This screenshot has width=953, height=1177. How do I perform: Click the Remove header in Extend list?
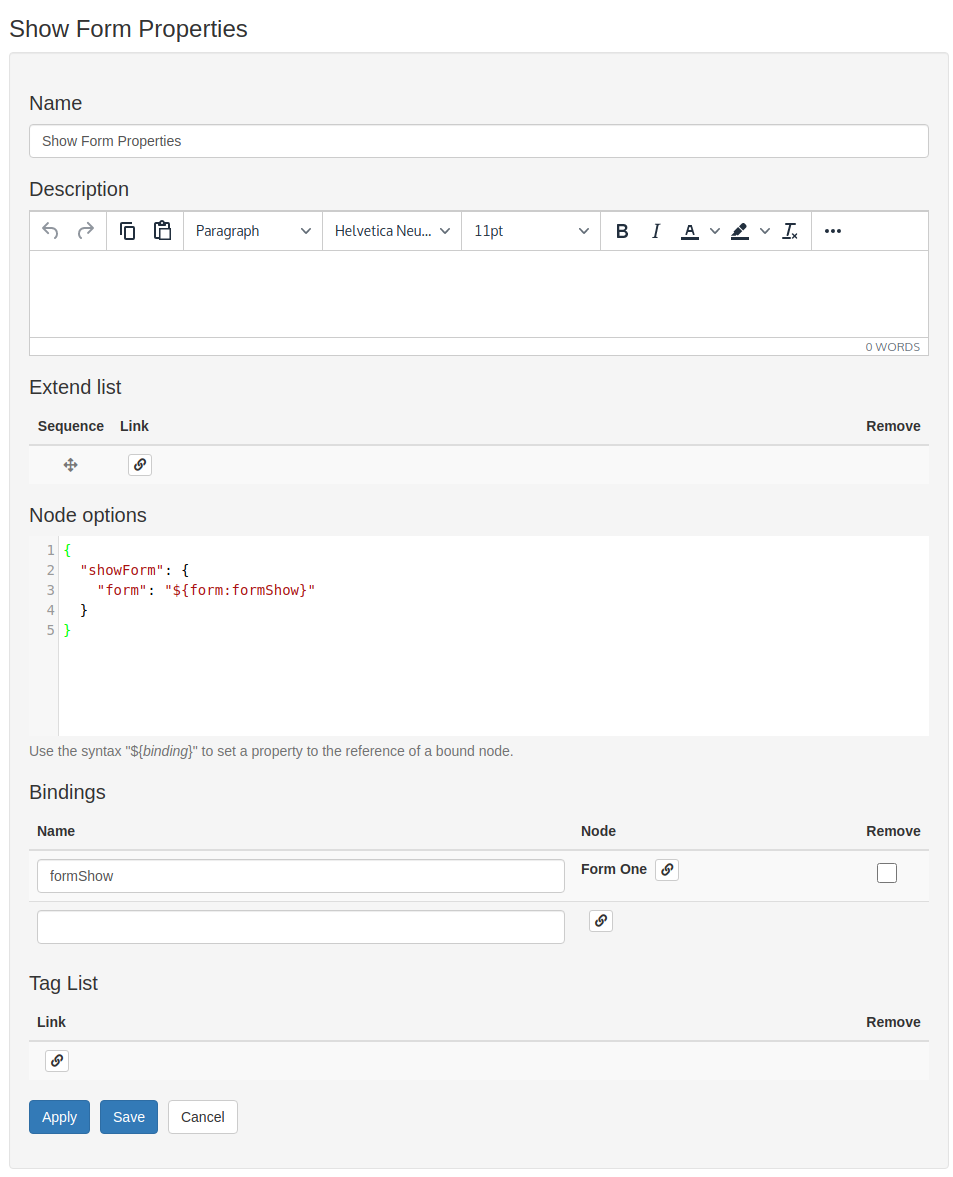coord(893,426)
